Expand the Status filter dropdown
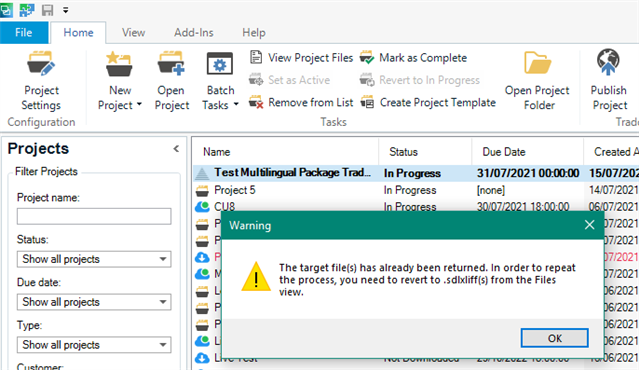The width and height of the screenshot is (639, 370). [x=94, y=259]
